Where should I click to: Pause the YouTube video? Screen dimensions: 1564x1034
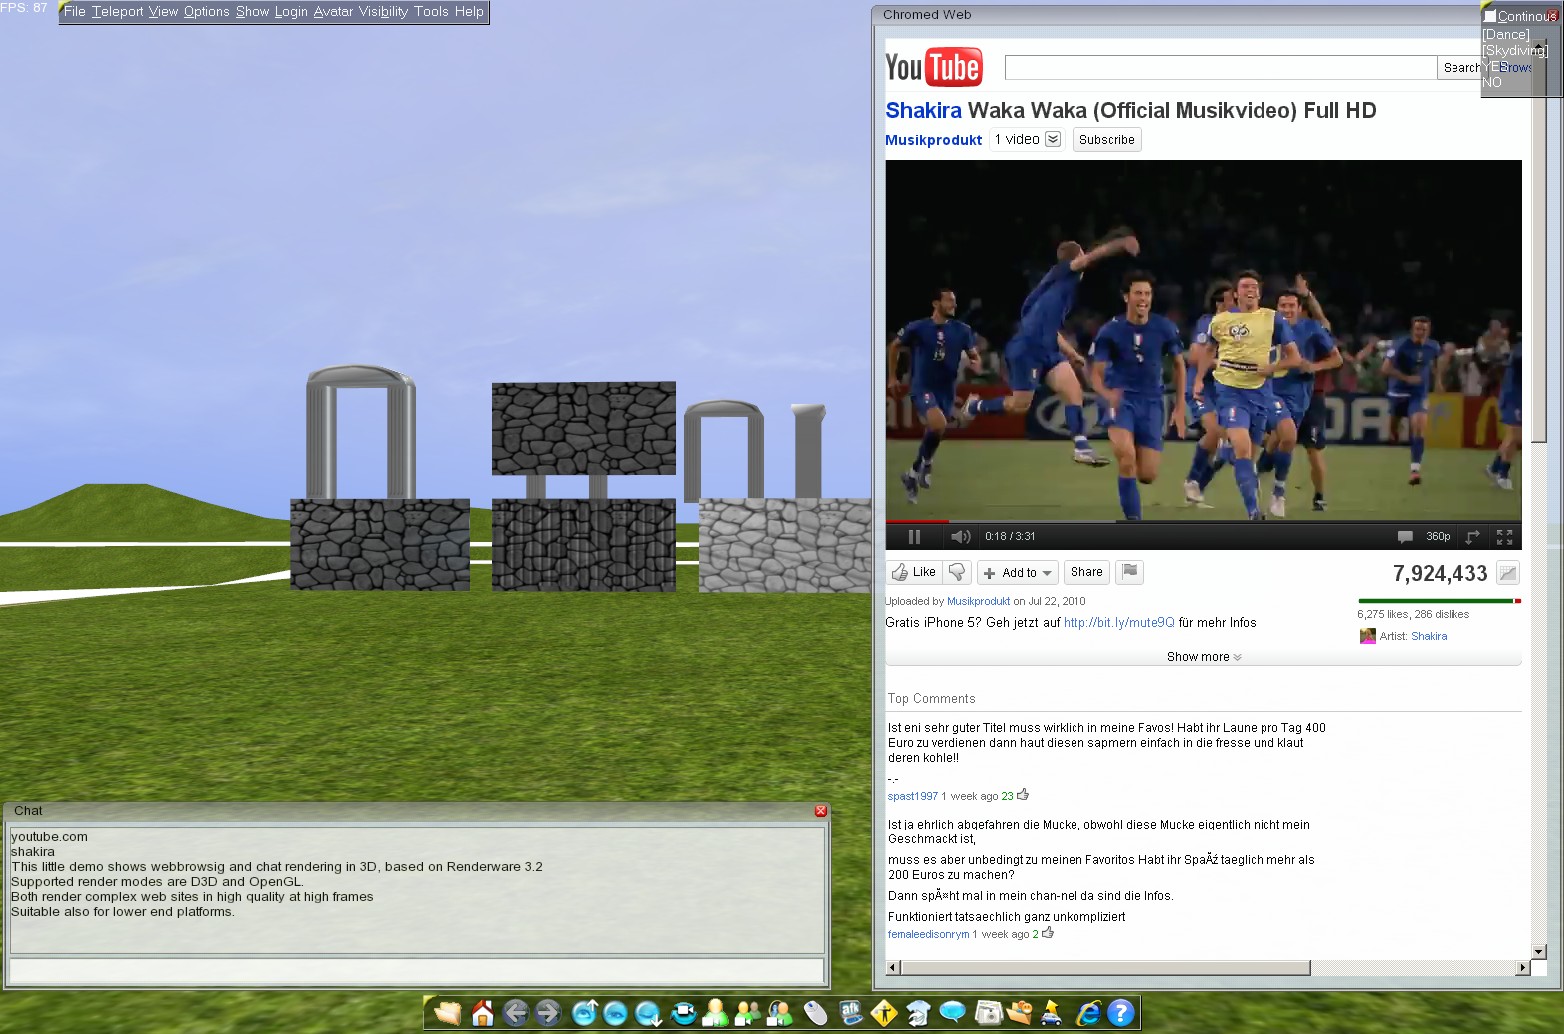tap(914, 537)
